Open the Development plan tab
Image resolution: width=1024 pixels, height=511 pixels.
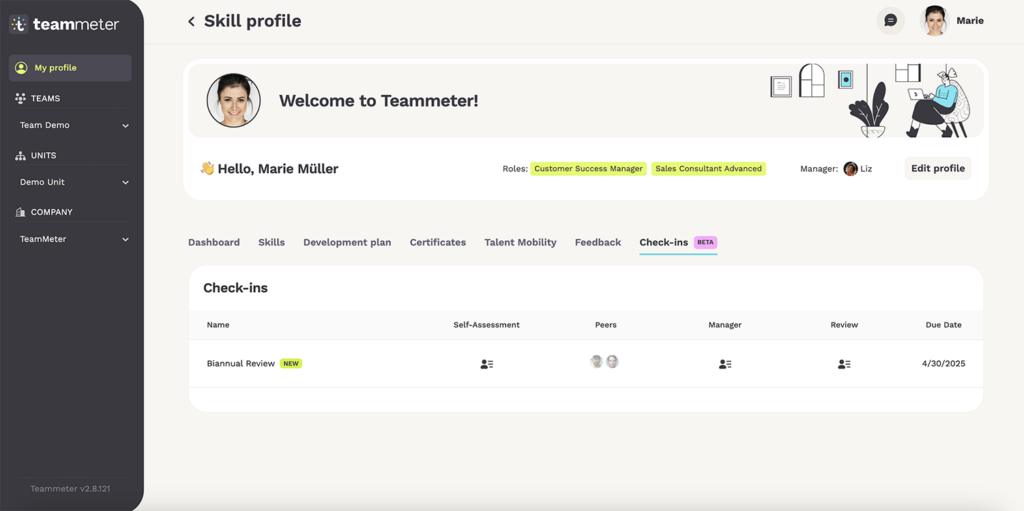347,242
